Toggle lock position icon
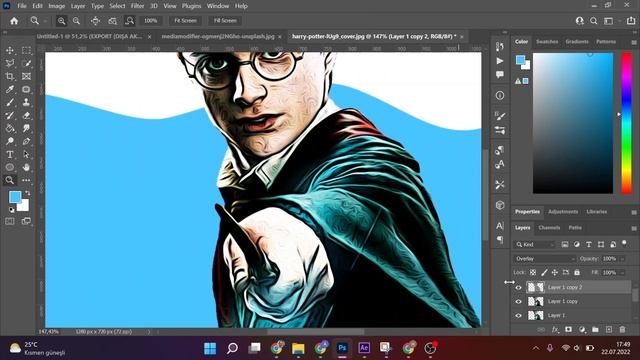 pos(555,272)
